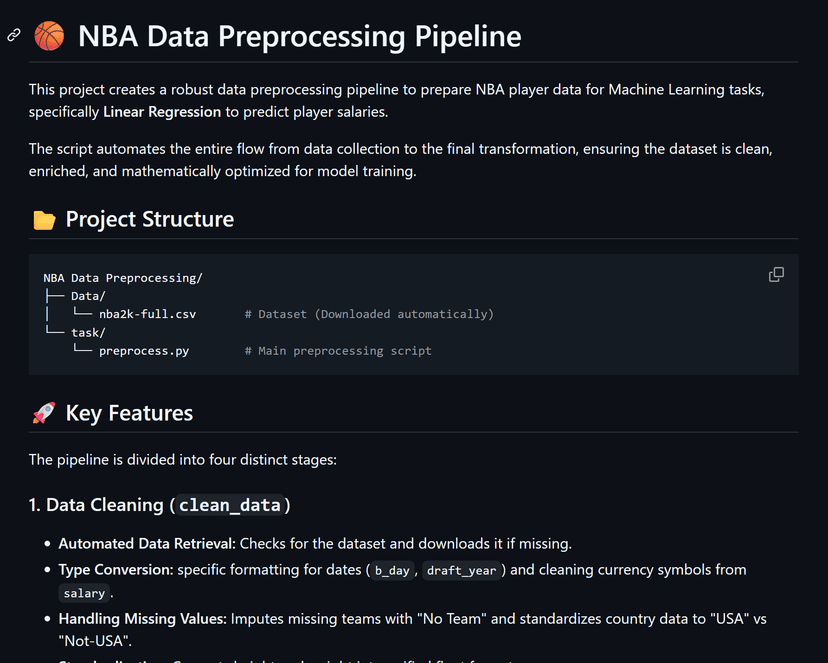Click the salary inline code element
The width and height of the screenshot is (828, 663).
[x=84, y=593]
